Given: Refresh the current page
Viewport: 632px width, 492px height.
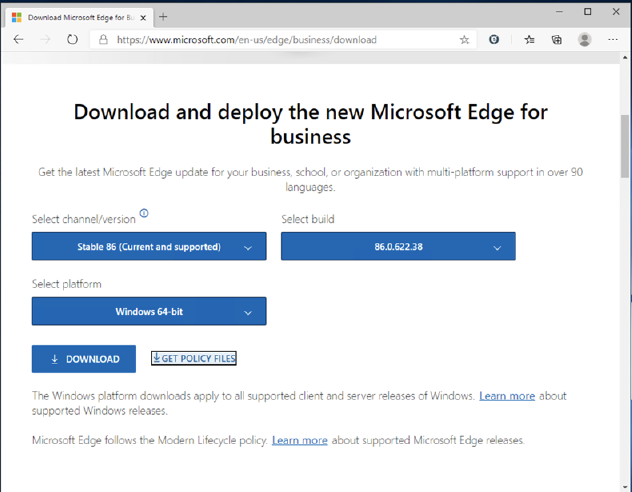Looking at the screenshot, I should click(x=72, y=39).
